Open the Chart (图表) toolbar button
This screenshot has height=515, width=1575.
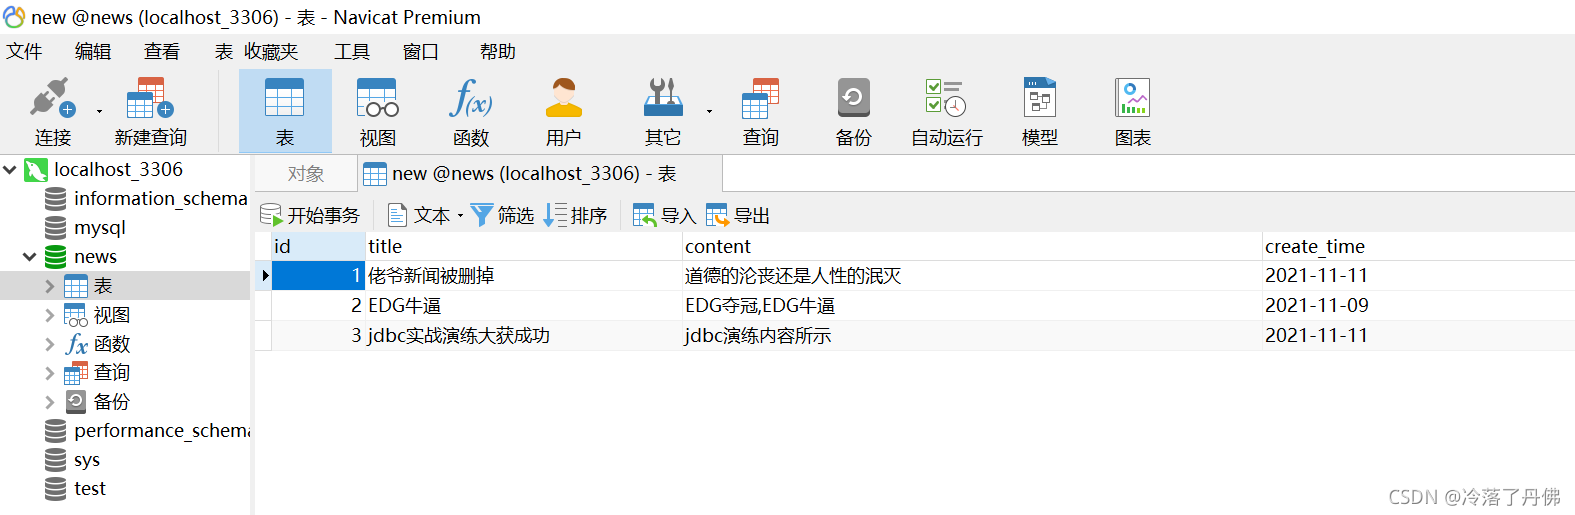click(1133, 112)
